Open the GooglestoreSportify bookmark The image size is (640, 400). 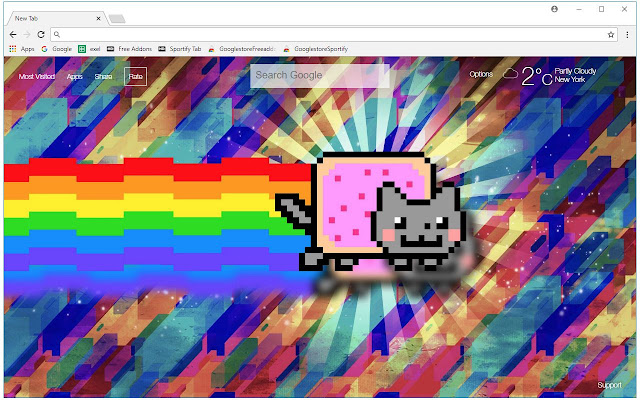tap(316, 49)
